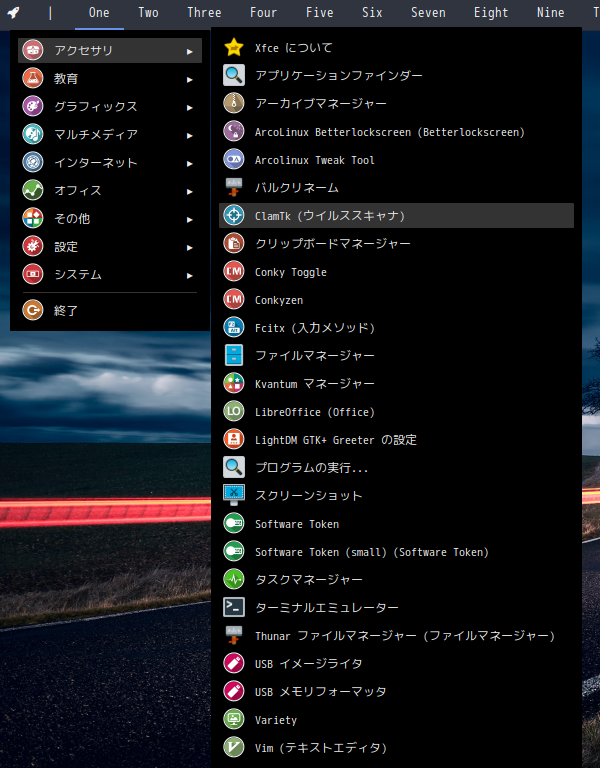Open the その他 category
Screen dimensions: 600x768
(x=110, y=218)
